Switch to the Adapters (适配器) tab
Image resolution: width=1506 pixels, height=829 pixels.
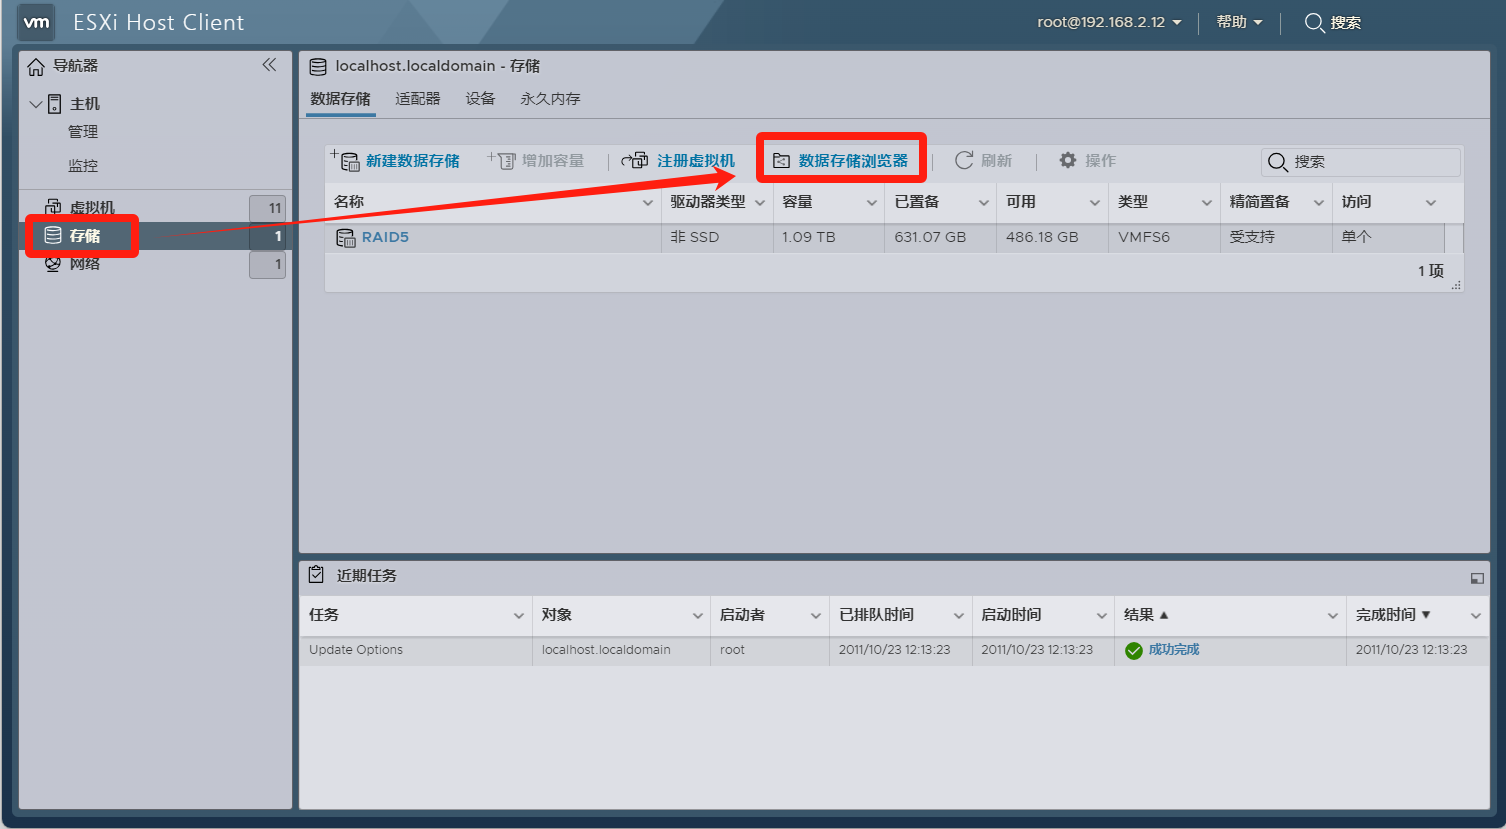(417, 98)
